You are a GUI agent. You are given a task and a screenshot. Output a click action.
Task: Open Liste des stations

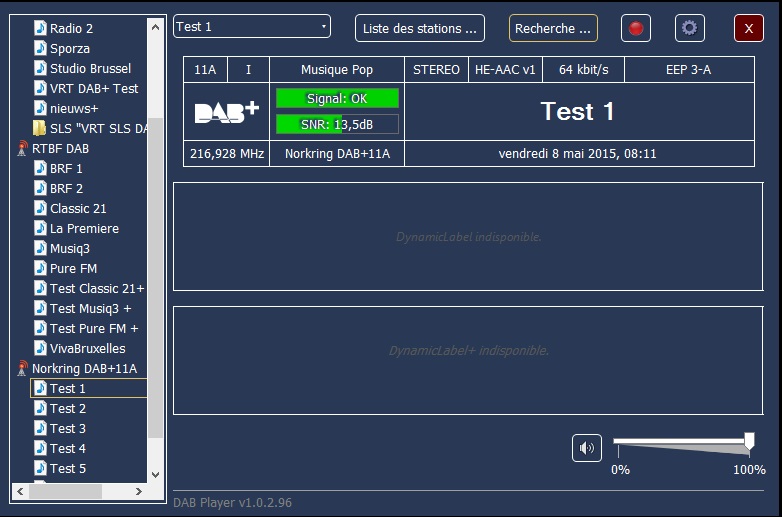coord(419,28)
